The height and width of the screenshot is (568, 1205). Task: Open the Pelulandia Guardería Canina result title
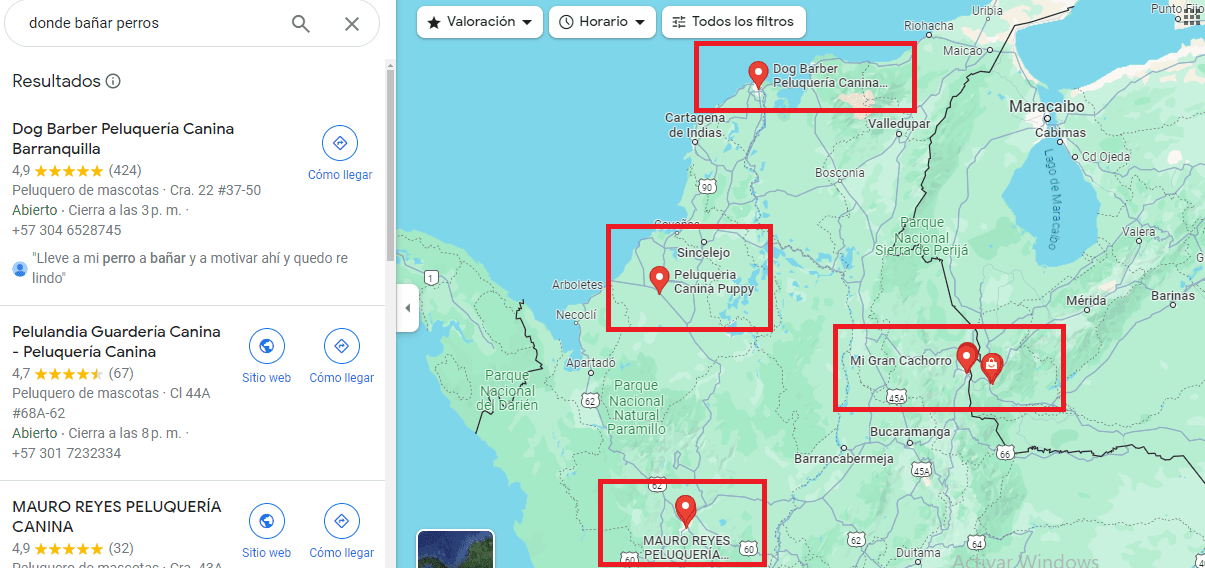point(116,342)
